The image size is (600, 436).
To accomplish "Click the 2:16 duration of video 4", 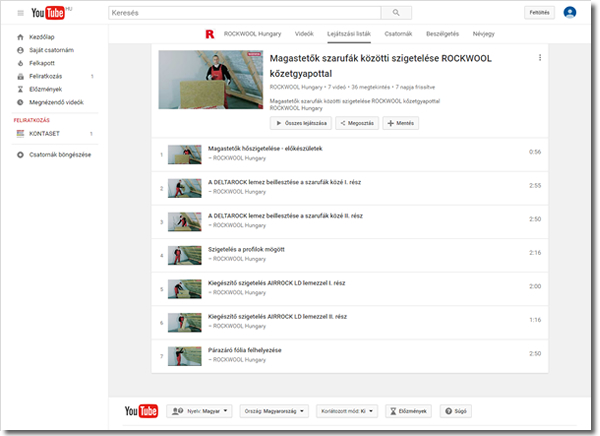I will (535, 253).
